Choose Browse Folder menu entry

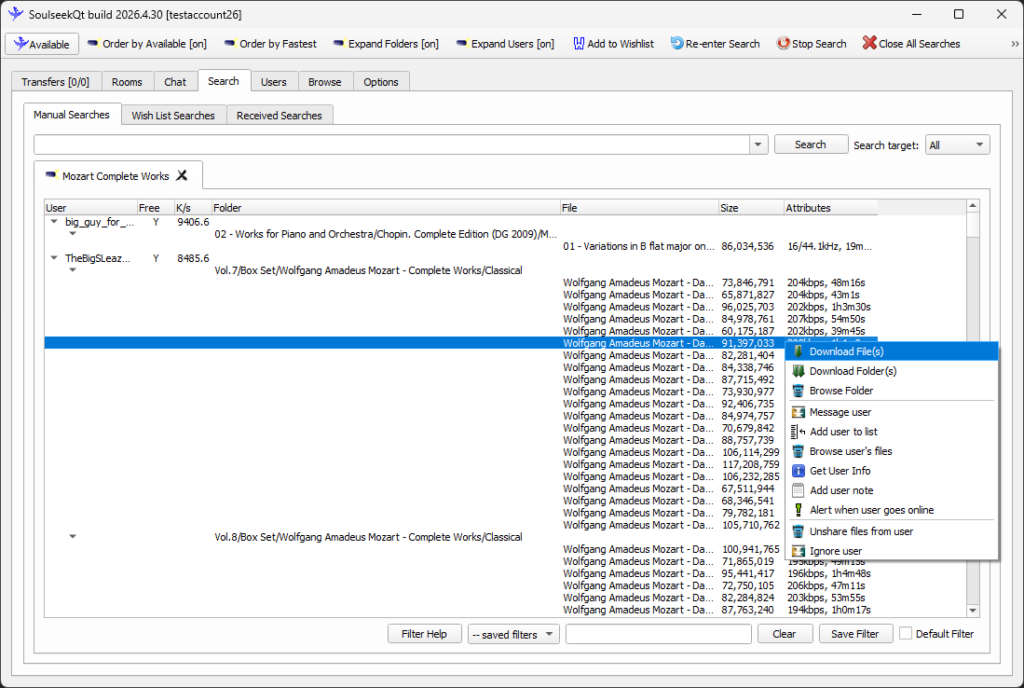892,390
